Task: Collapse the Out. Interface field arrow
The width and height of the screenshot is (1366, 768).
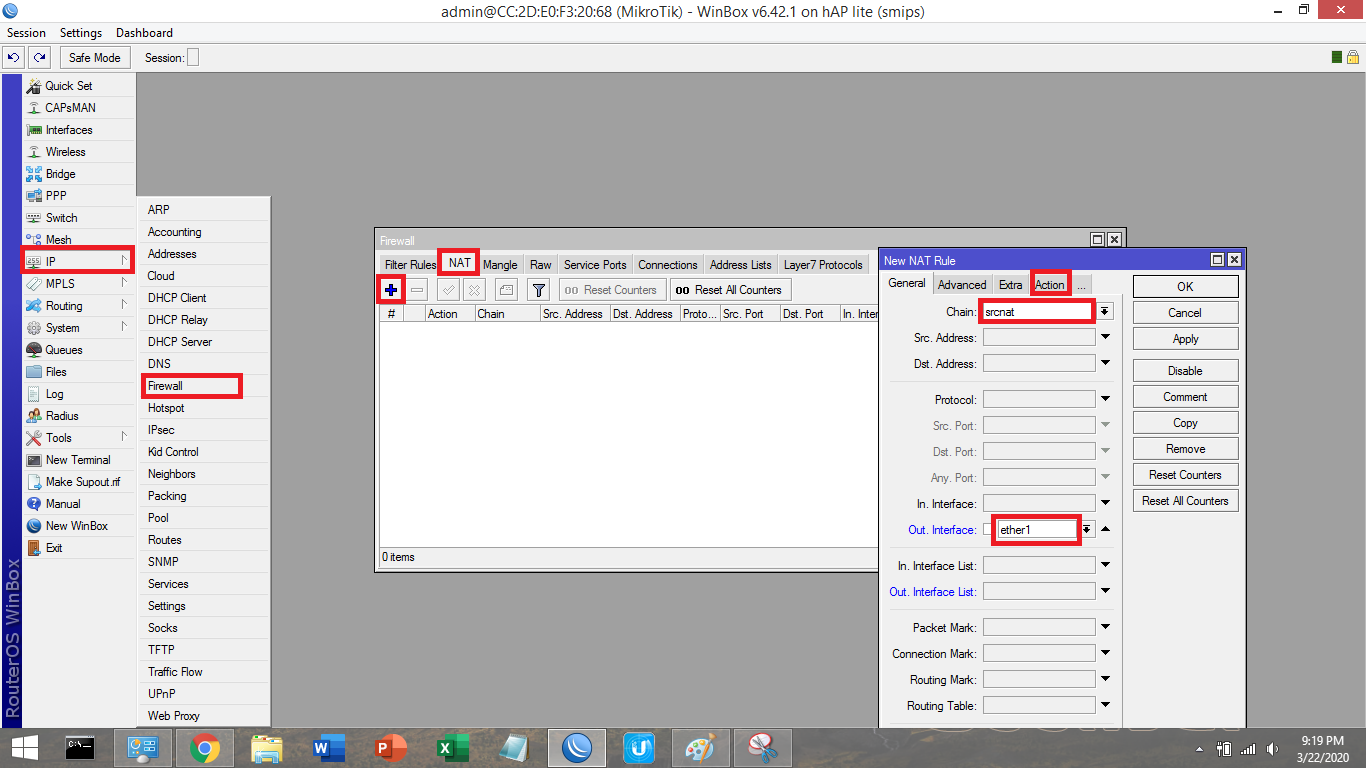Action: (x=1106, y=529)
